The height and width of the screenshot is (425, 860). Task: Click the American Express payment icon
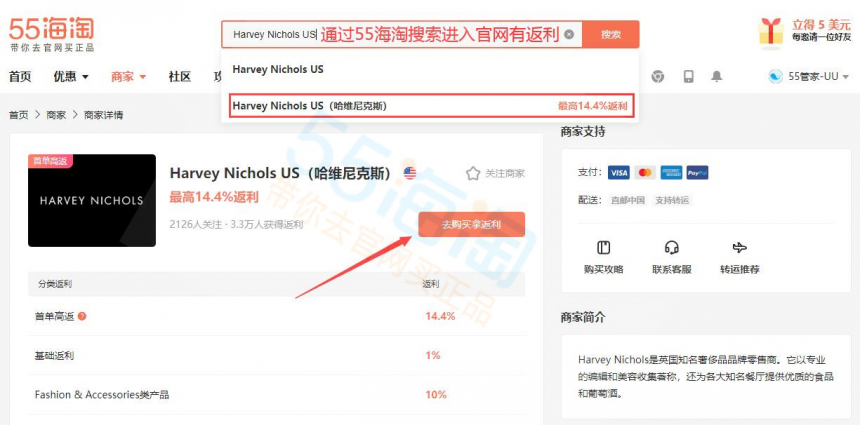click(x=671, y=173)
